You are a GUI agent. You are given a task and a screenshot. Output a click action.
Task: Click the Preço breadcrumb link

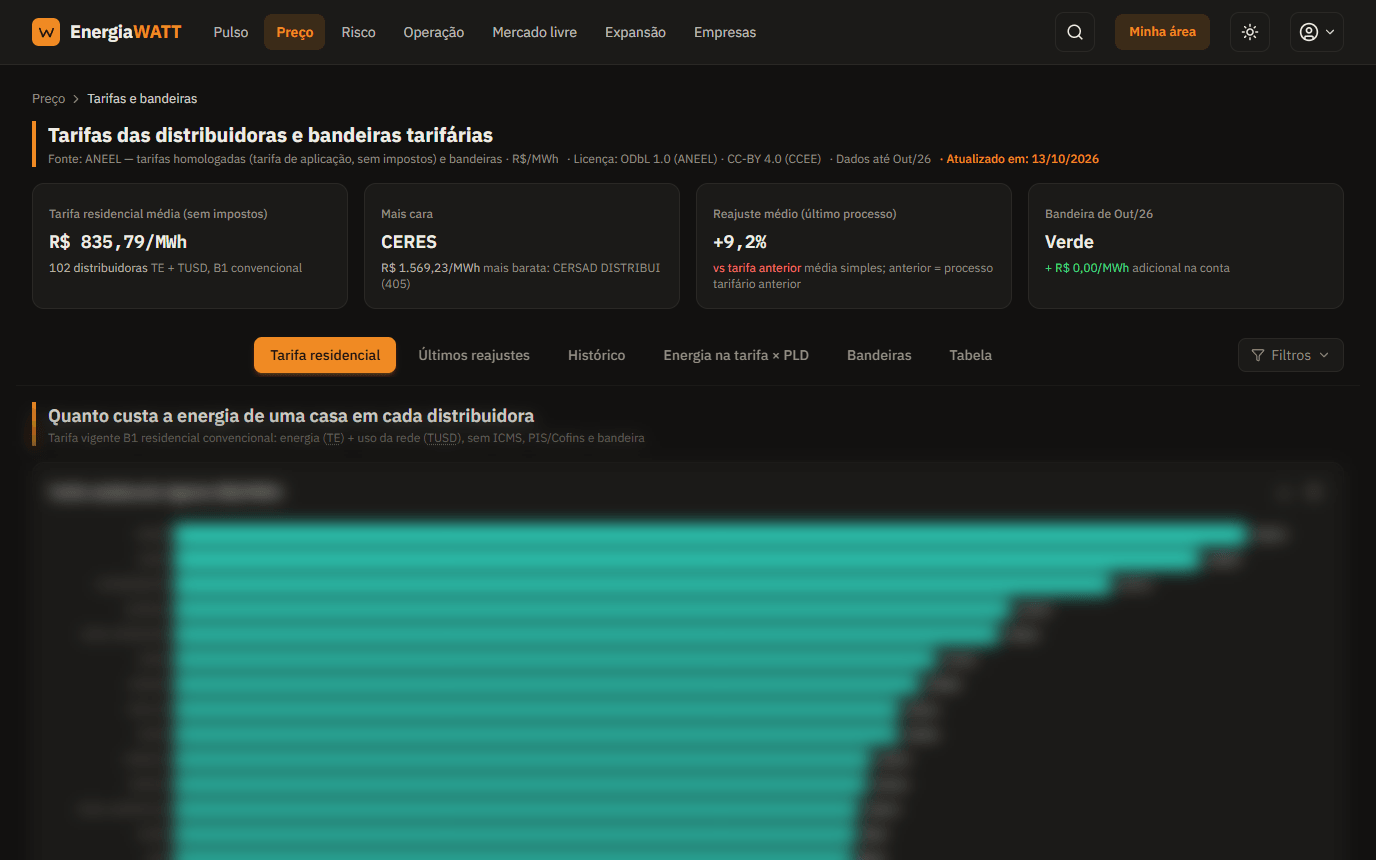coord(48,99)
